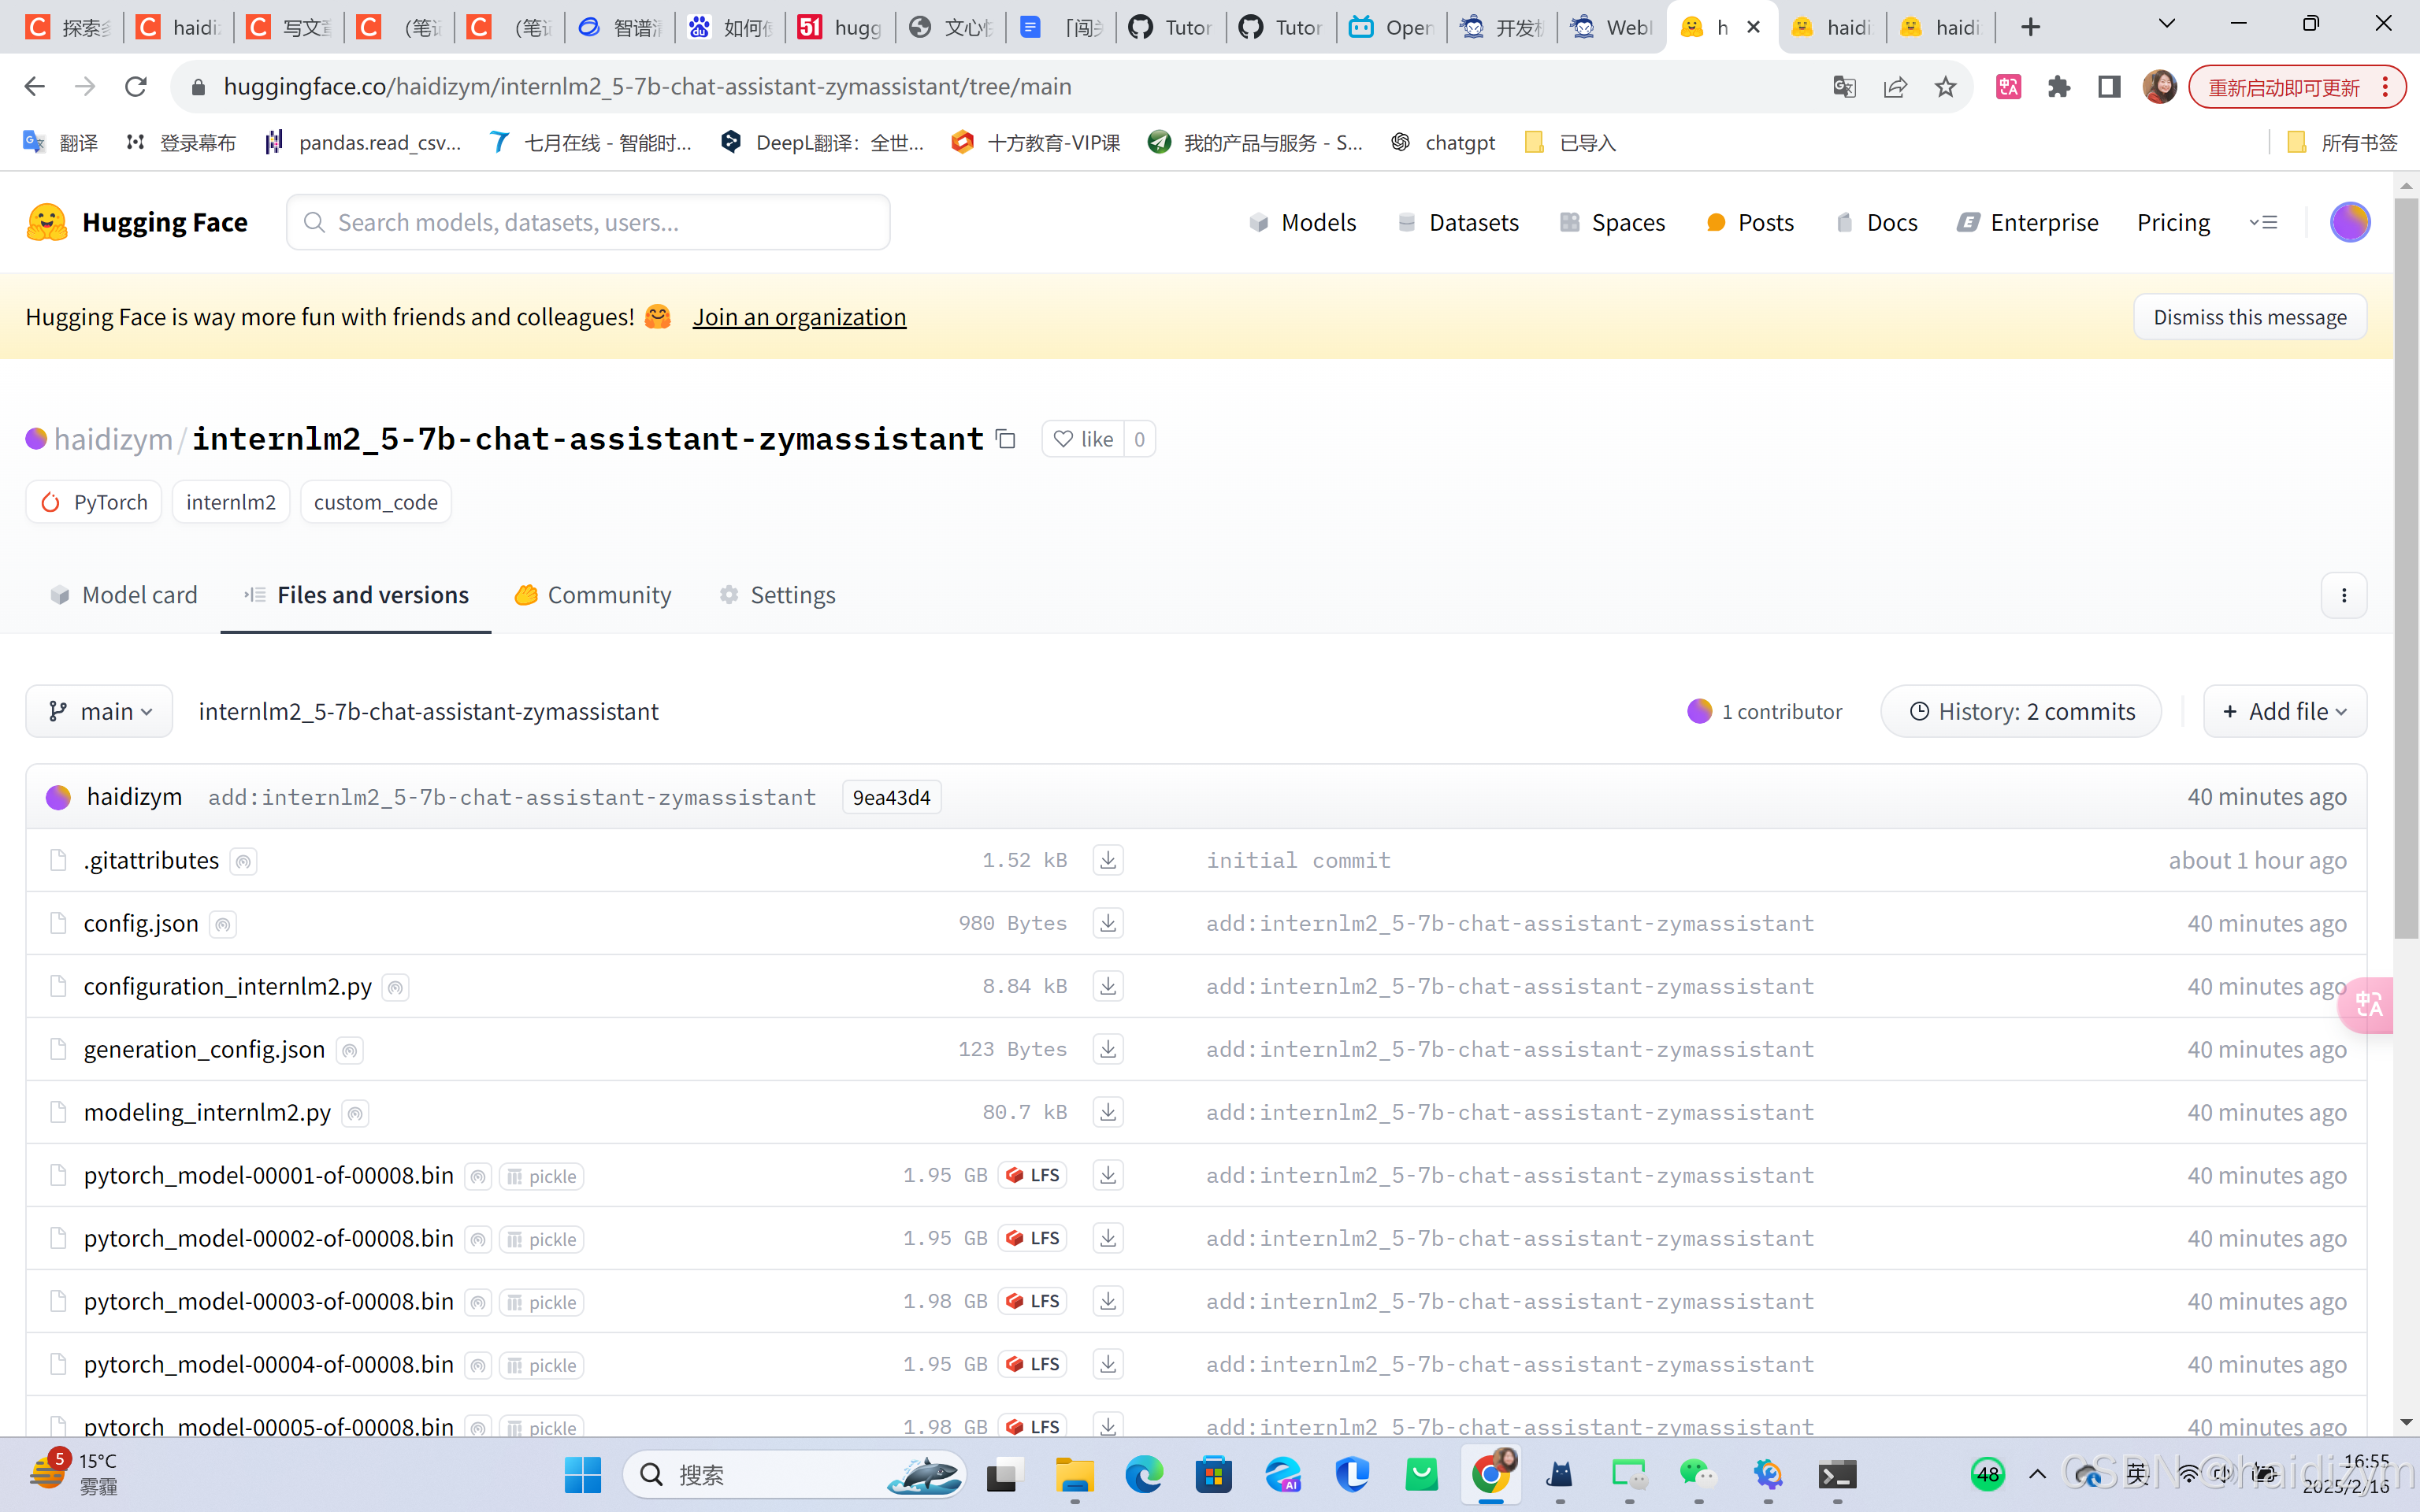Click the pink floating translate widget
The height and width of the screenshot is (1512, 2420).
(2367, 1004)
